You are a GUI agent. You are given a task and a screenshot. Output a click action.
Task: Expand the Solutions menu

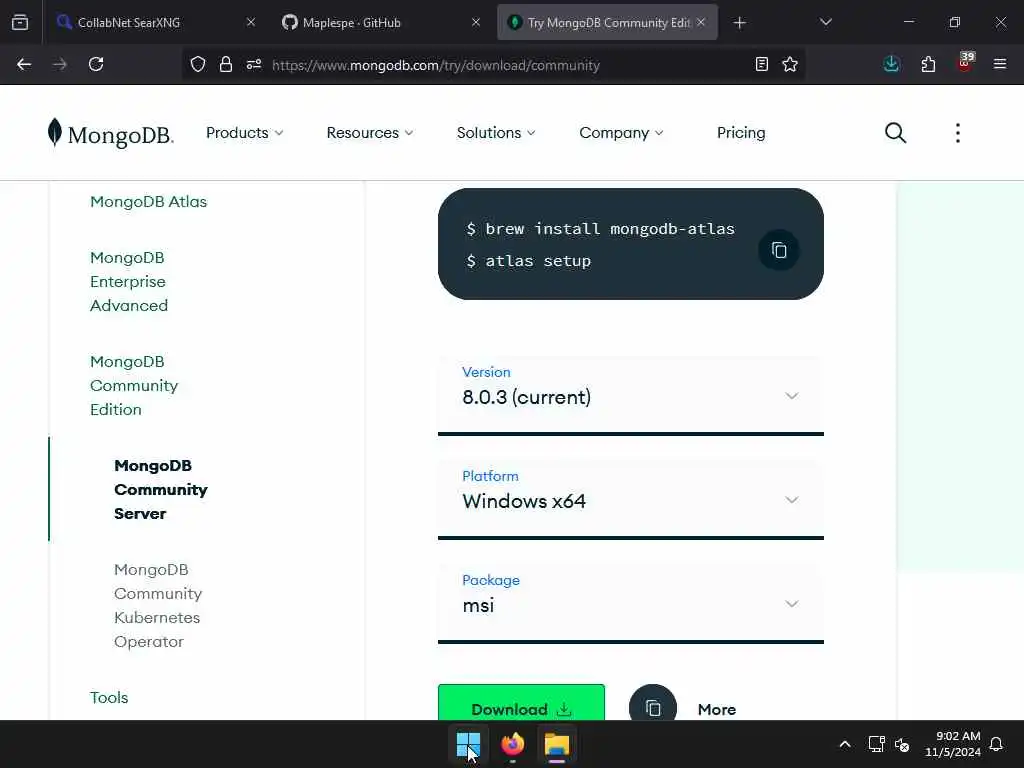496,133
